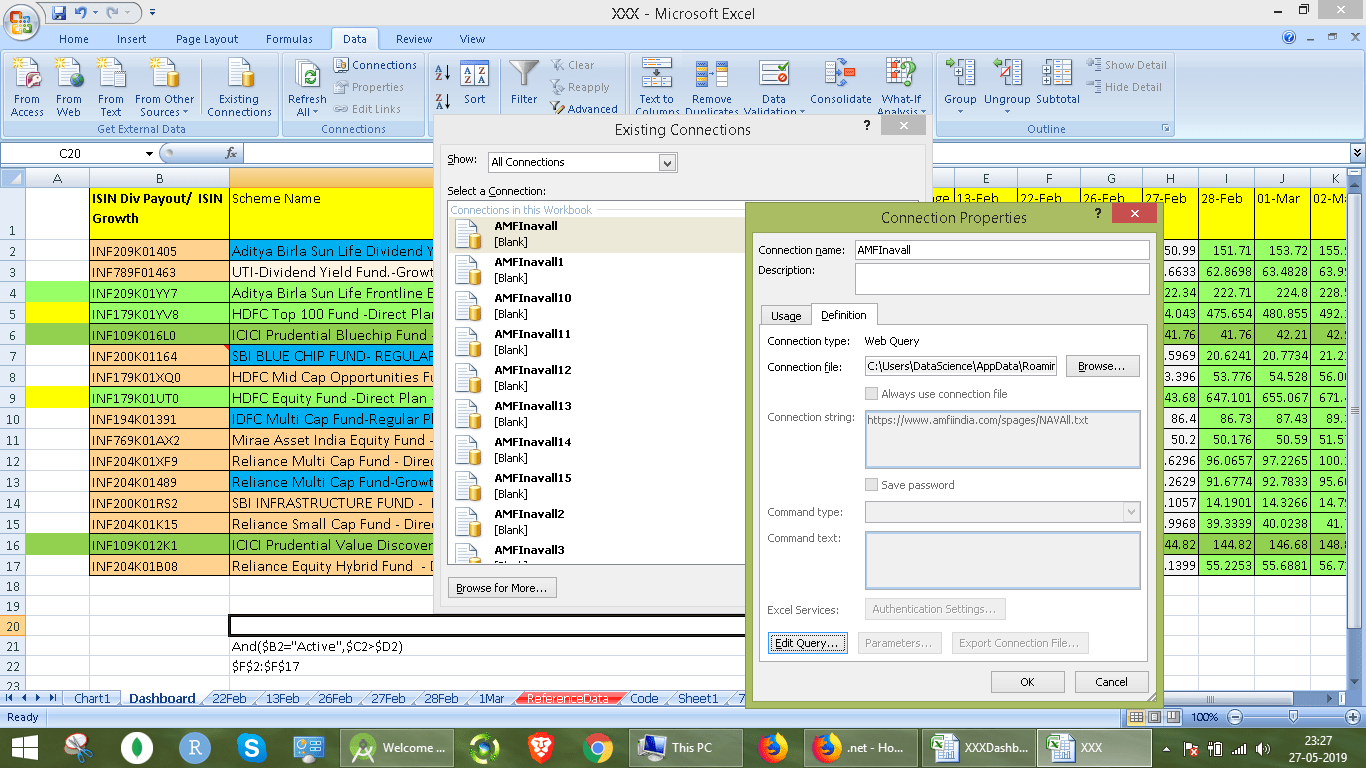Open the Windows Start menu
1366x768 pixels.
pos(24,747)
